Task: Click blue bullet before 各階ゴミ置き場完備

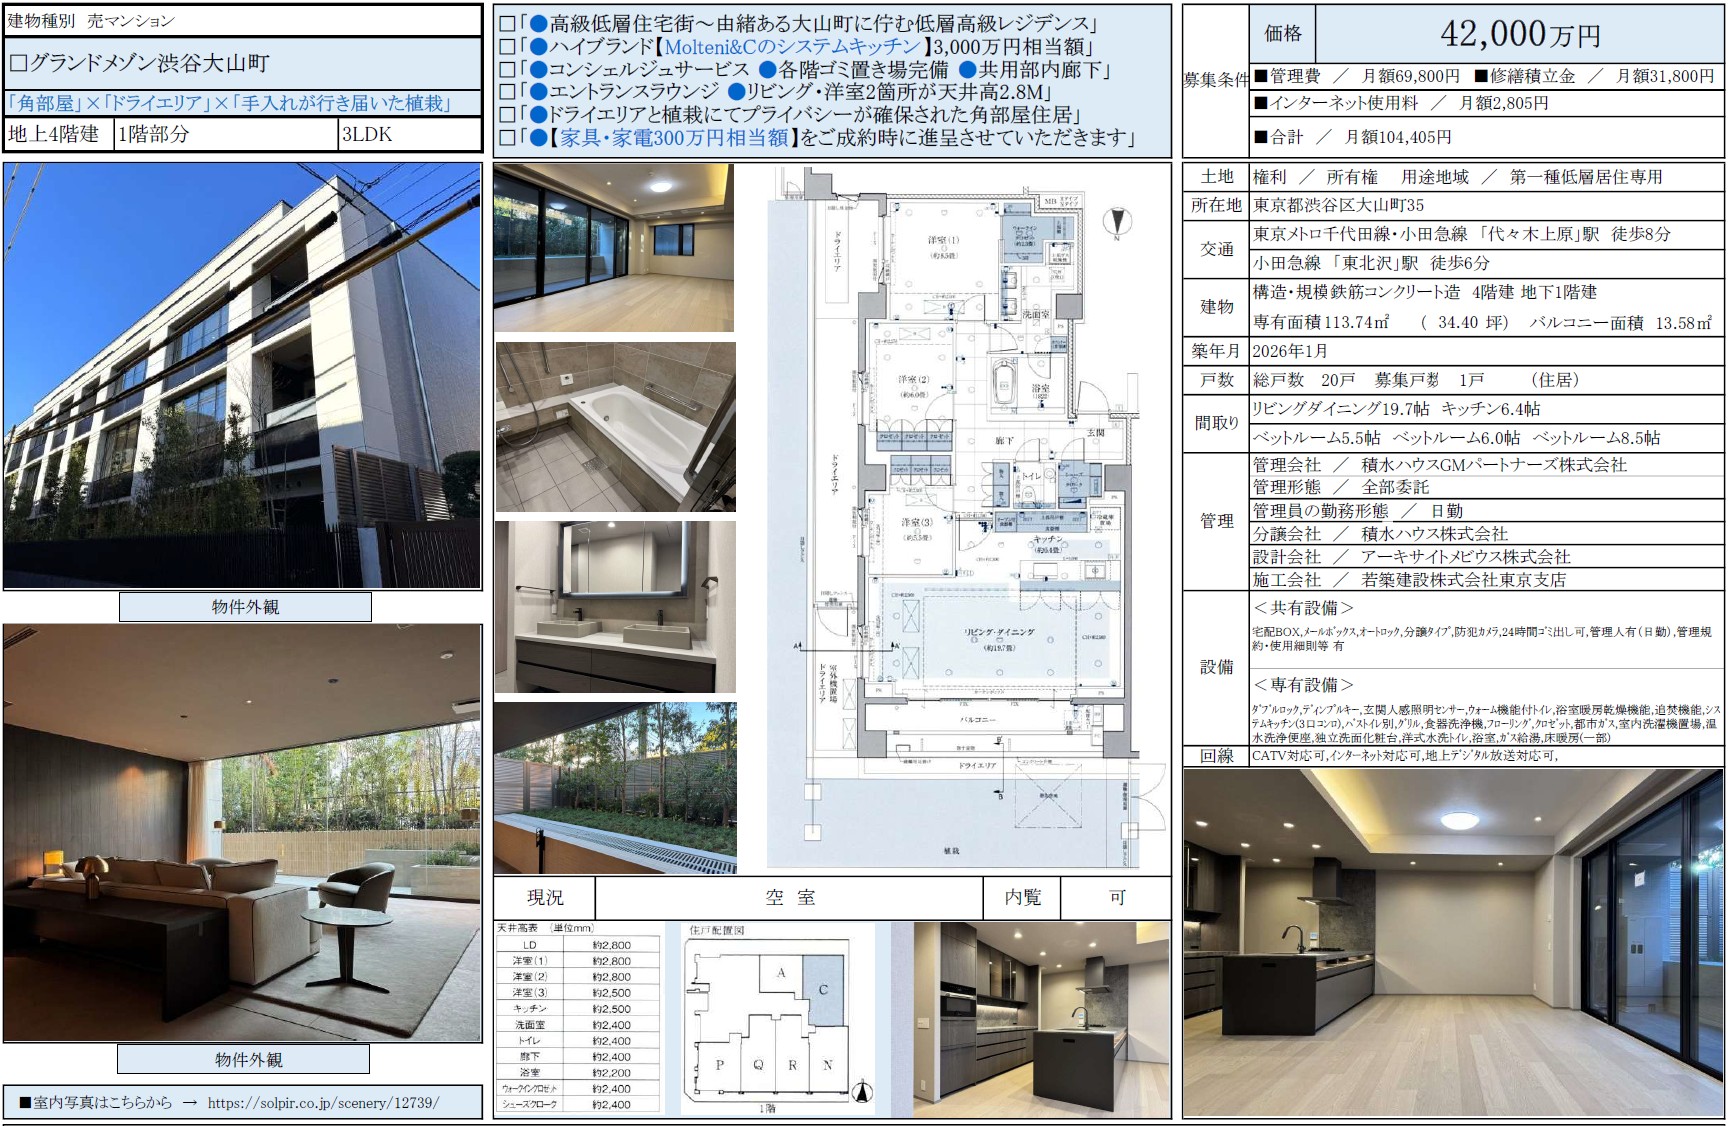Action: click(768, 70)
